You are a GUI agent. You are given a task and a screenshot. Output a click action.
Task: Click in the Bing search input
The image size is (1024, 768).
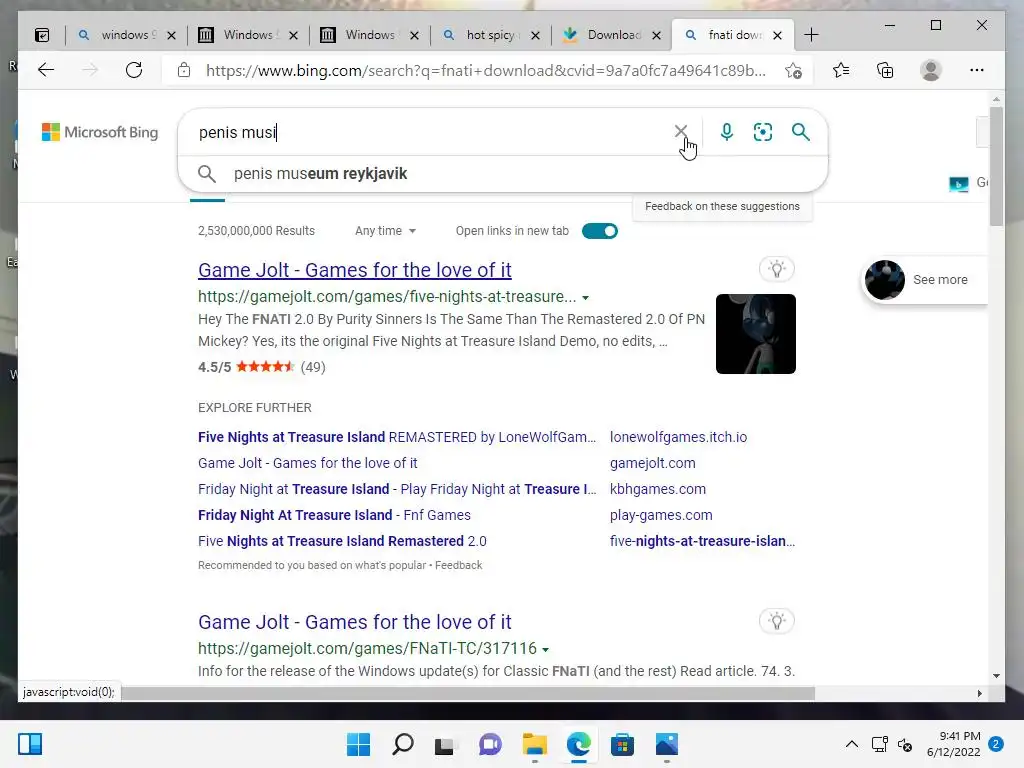pos(431,132)
